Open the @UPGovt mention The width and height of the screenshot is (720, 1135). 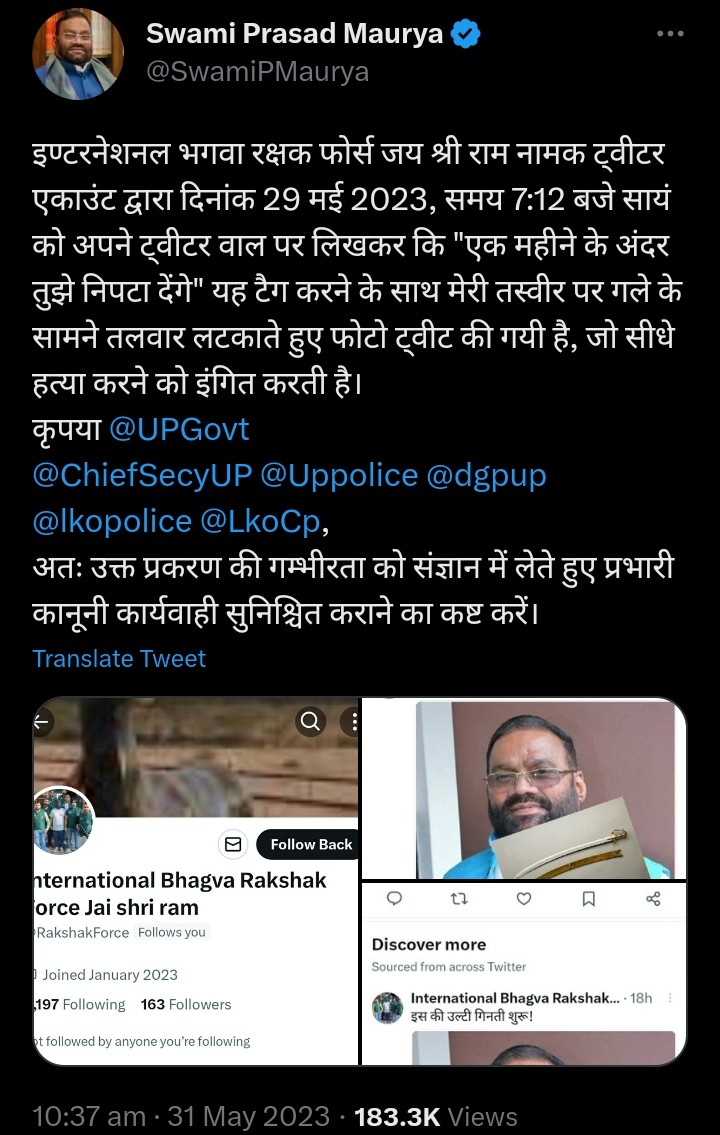coord(179,429)
